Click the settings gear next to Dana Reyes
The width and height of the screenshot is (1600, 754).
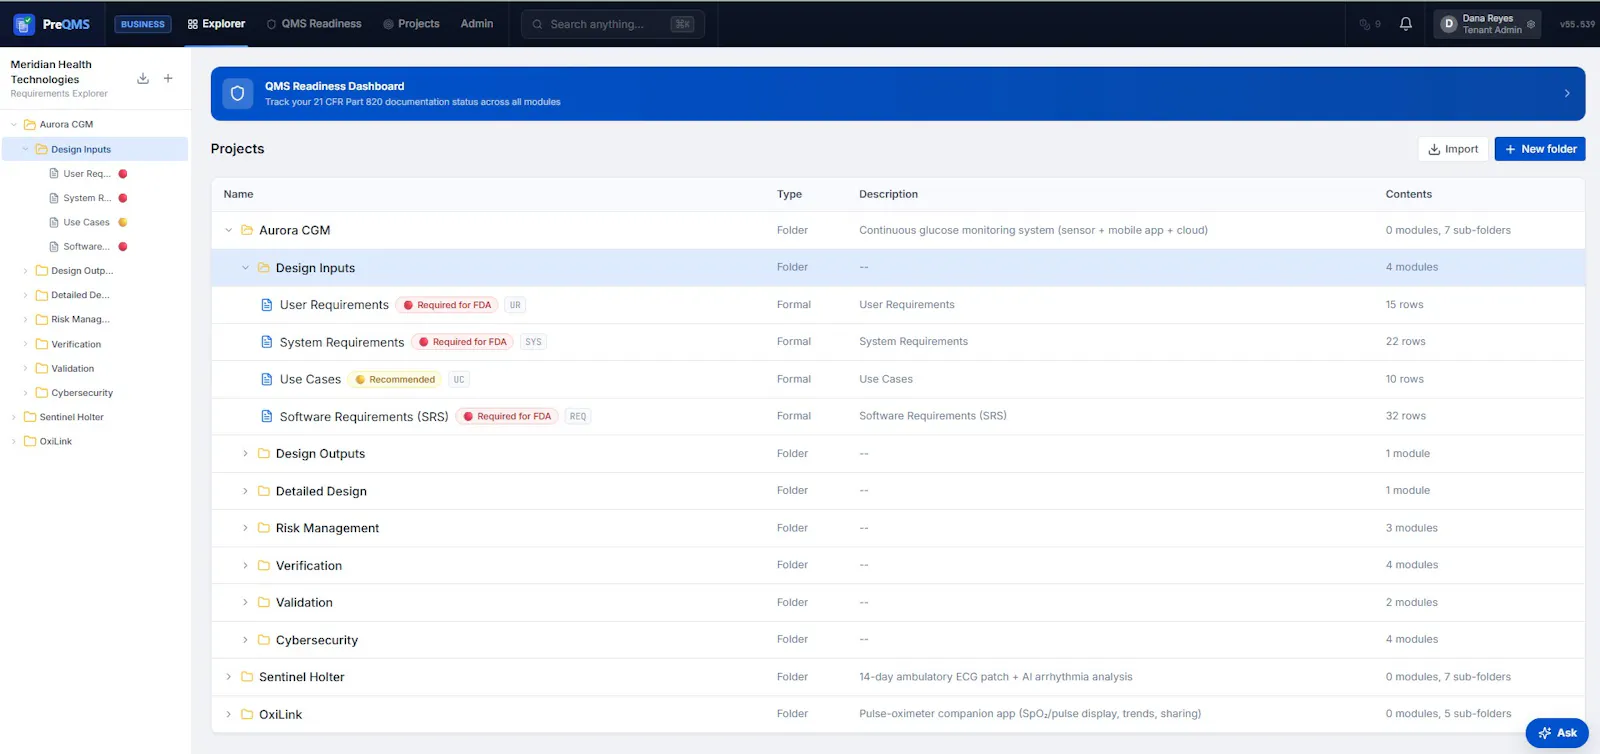(1530, 24)
